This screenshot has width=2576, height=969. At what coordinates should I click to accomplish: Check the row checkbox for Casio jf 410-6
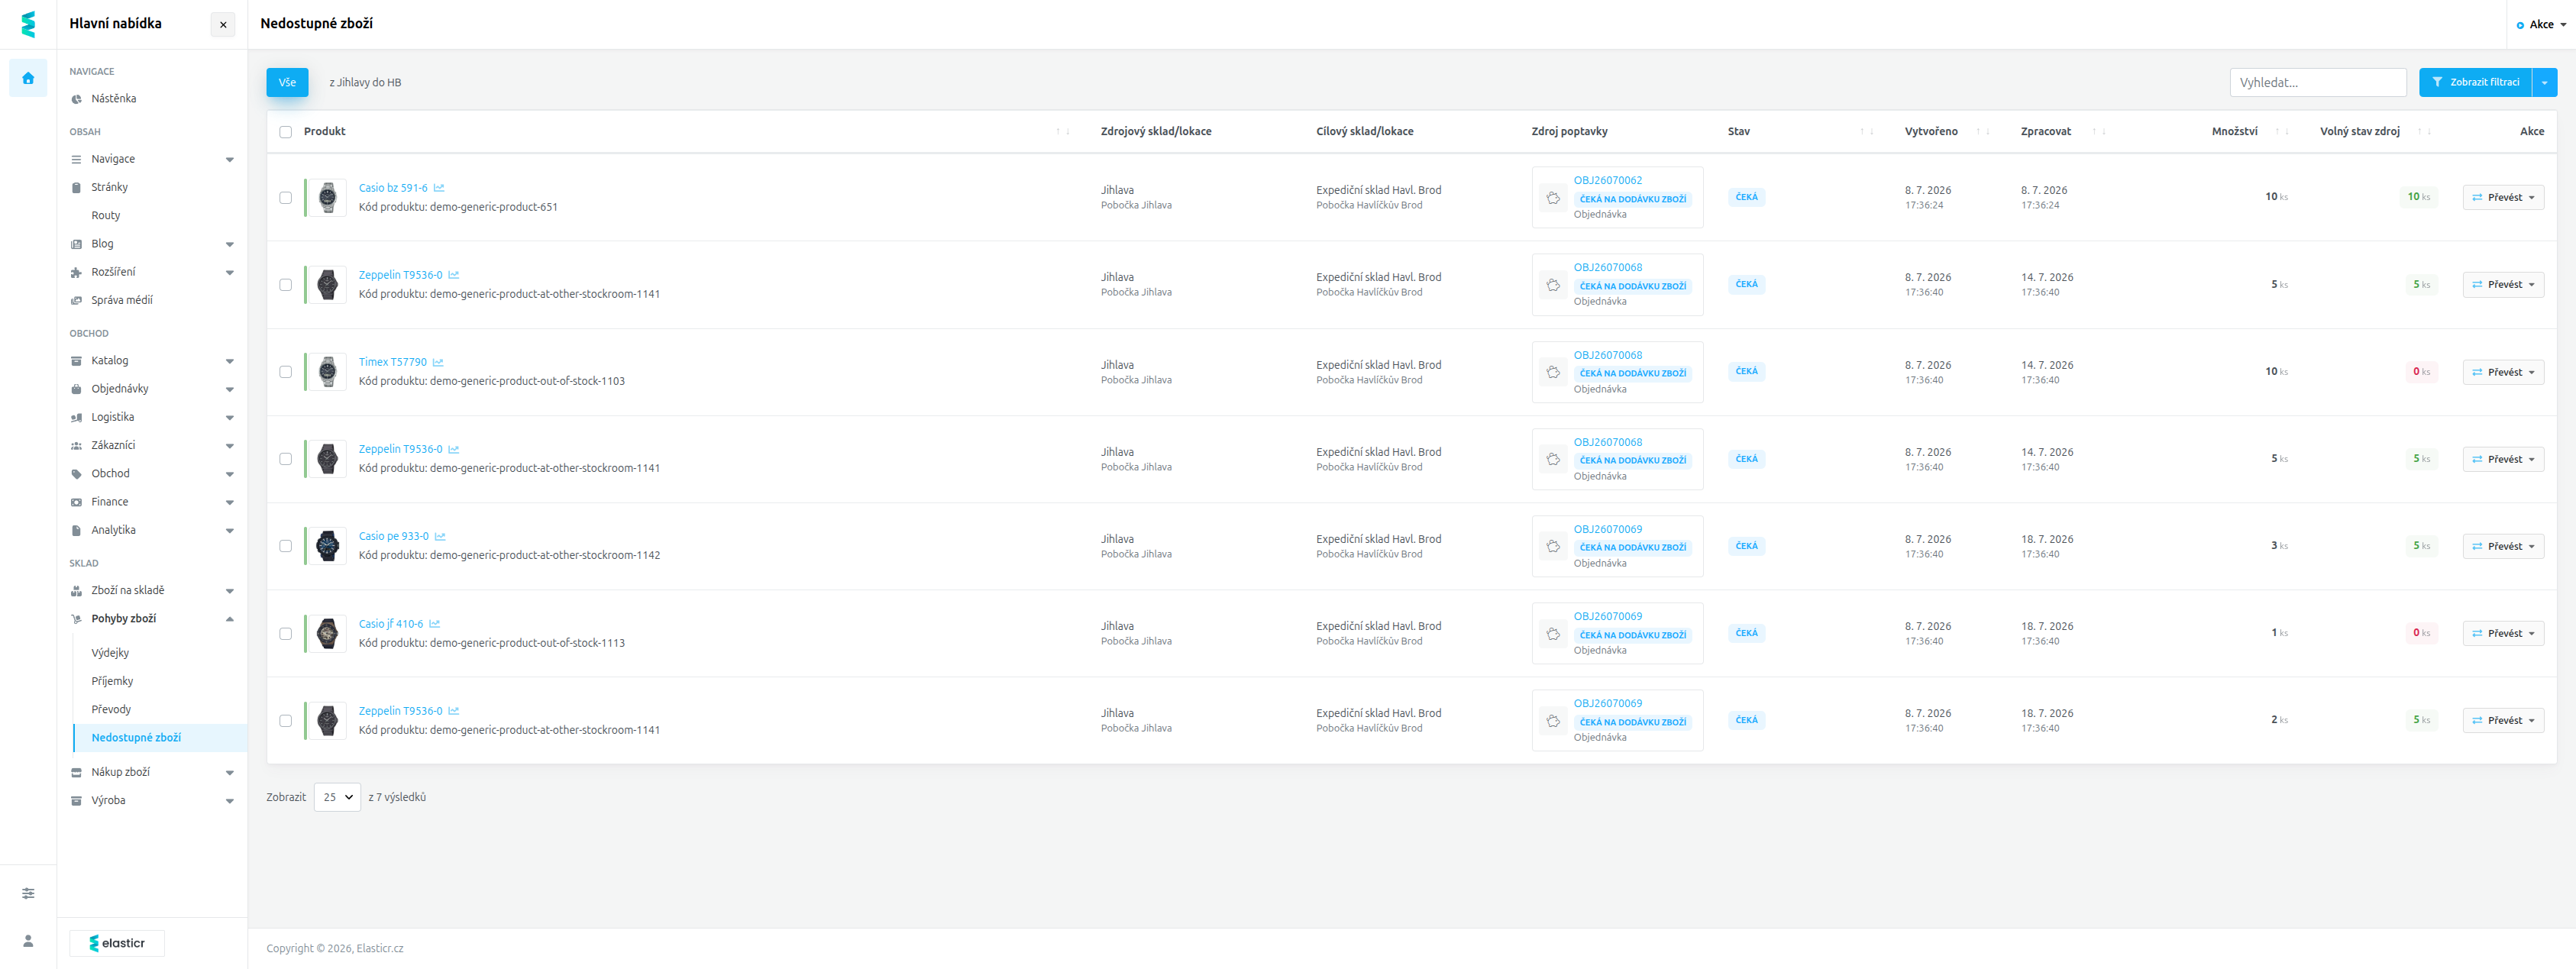(286, 634)
